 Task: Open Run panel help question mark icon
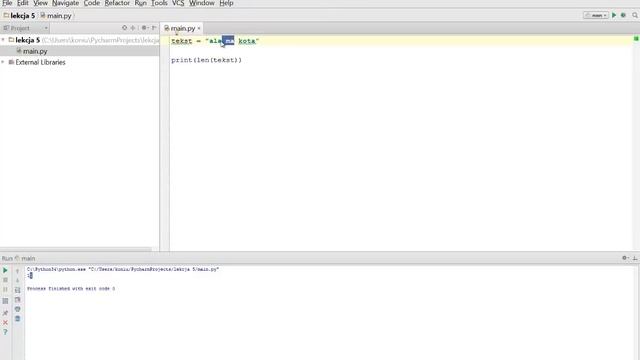pos(5,332)
